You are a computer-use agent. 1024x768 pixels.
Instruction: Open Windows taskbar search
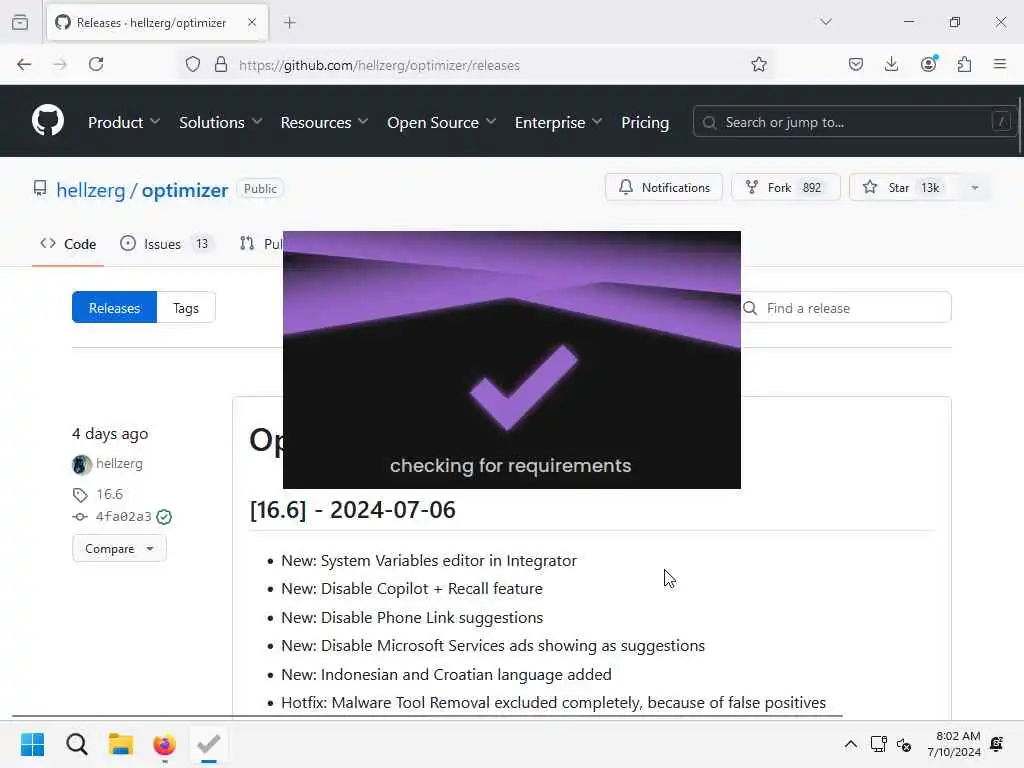76,744
